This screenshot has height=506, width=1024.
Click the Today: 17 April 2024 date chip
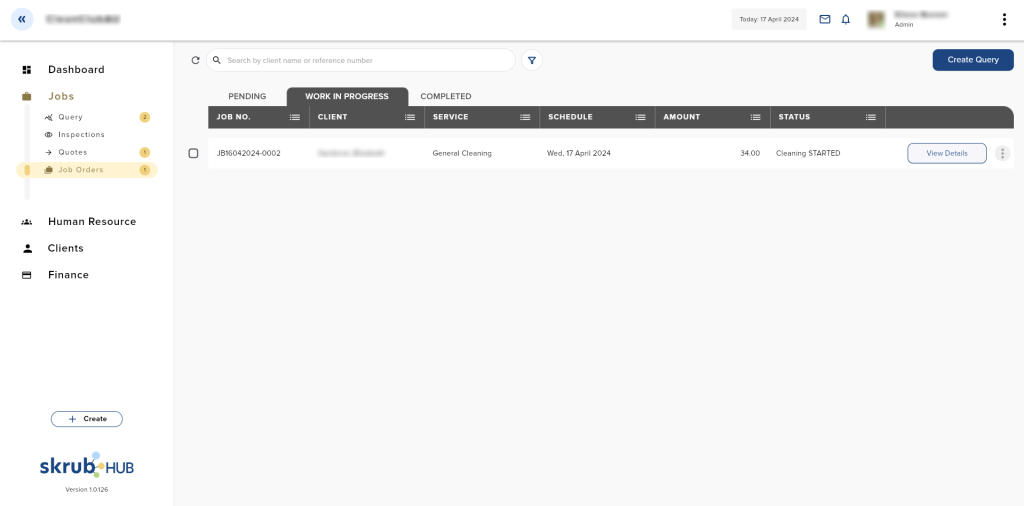[769, 20]
